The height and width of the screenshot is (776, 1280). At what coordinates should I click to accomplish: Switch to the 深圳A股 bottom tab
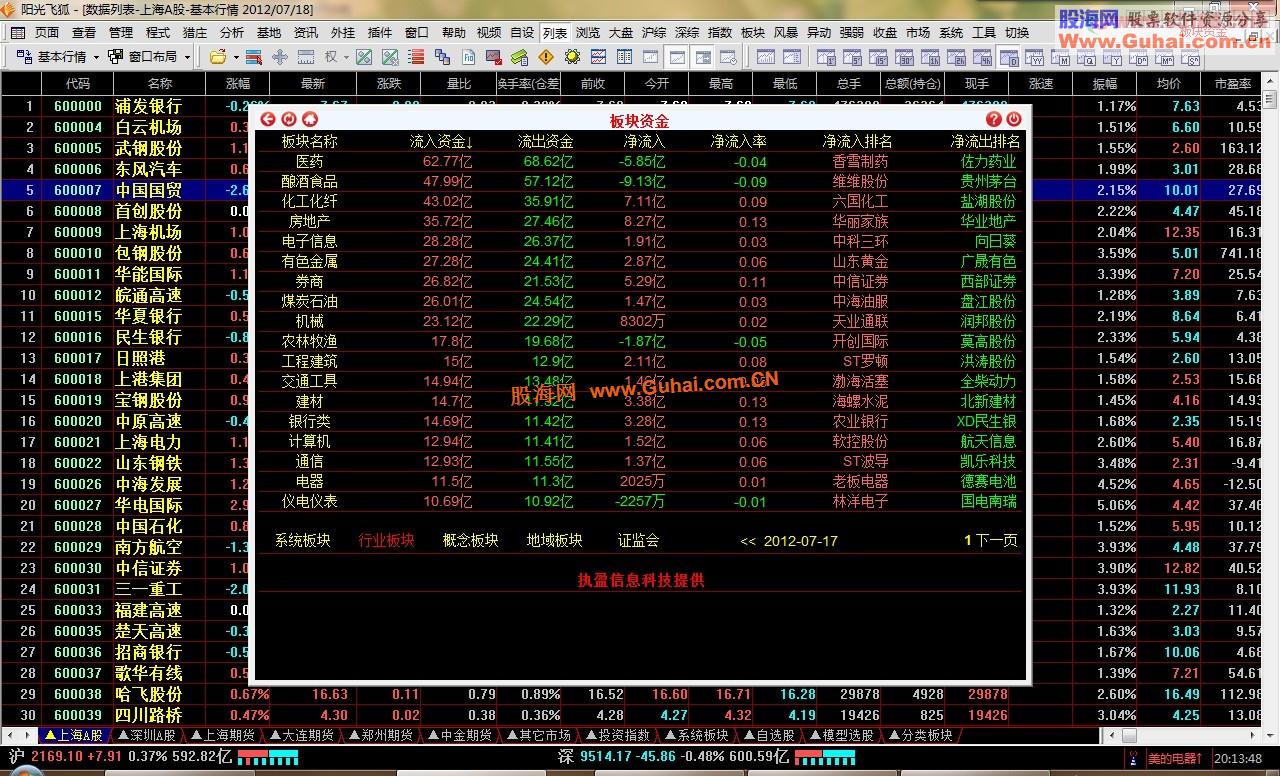pos(146,735)
